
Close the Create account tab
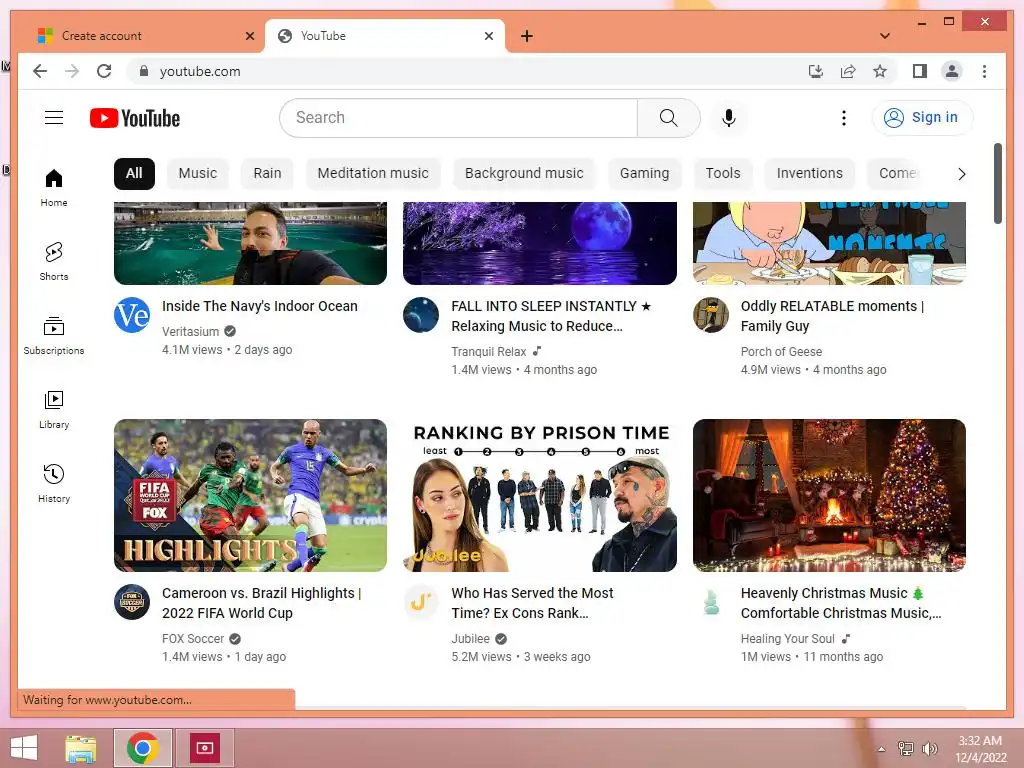click(x=249, y=36)
